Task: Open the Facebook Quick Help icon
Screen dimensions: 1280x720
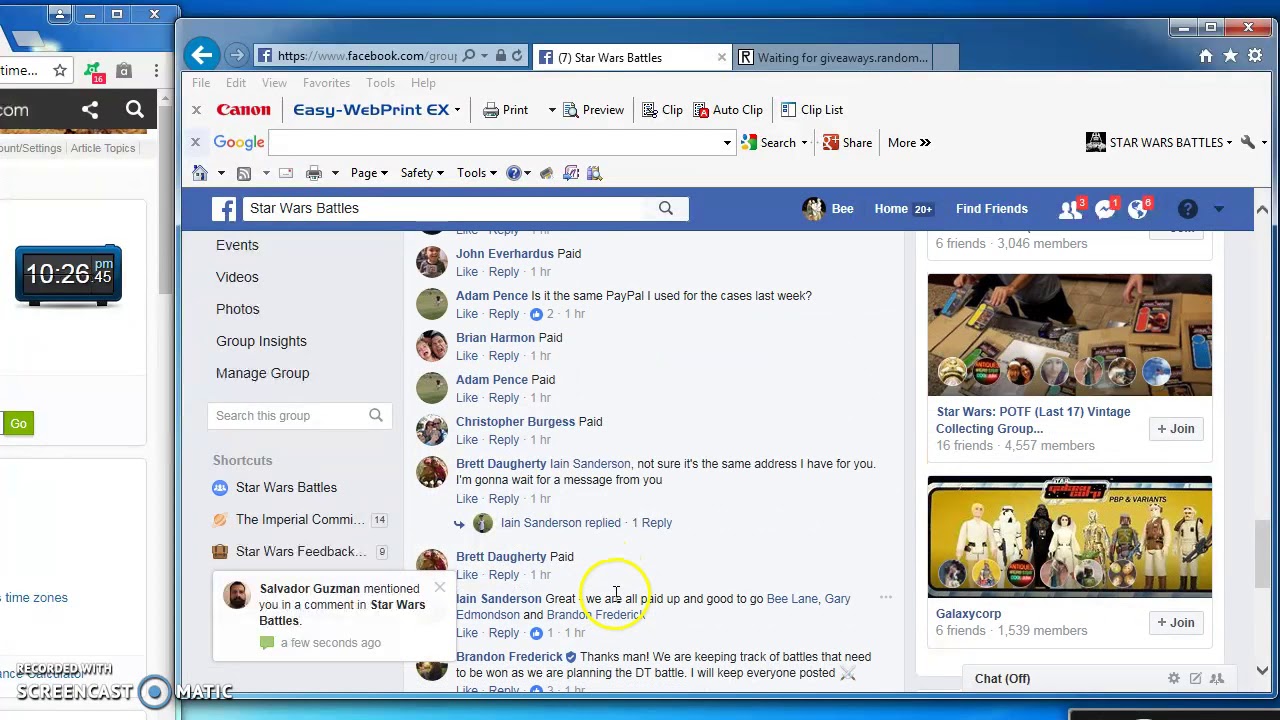Action: pyautogui.click(x=1187, y=209)
